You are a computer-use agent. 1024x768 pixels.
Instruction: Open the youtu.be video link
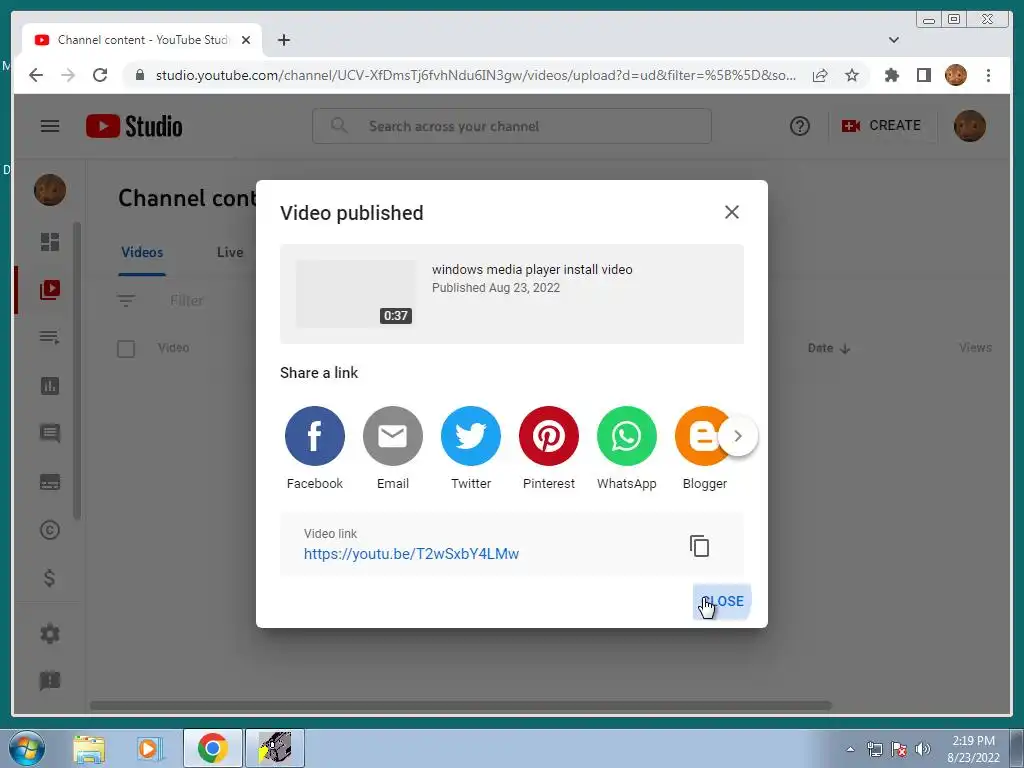click(x=411, y=554)
